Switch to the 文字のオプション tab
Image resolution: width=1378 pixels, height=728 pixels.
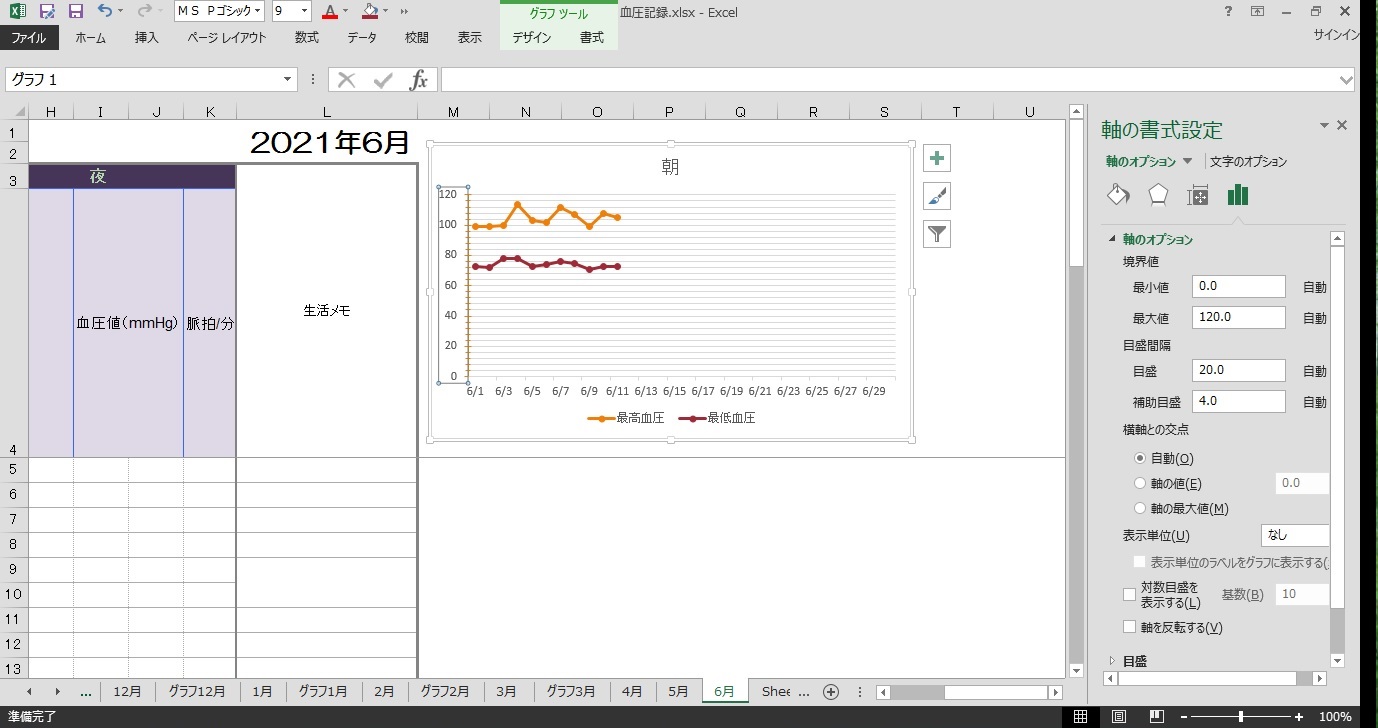[1248, 161]
